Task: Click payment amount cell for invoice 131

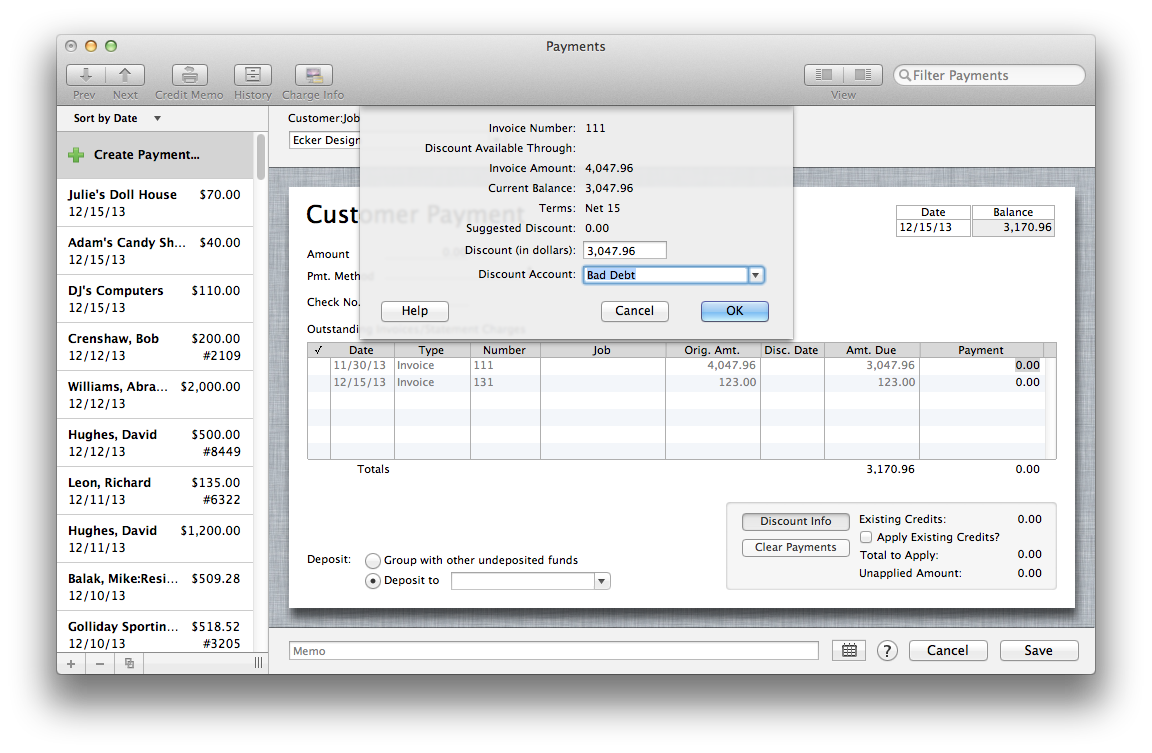Action: 982,383
